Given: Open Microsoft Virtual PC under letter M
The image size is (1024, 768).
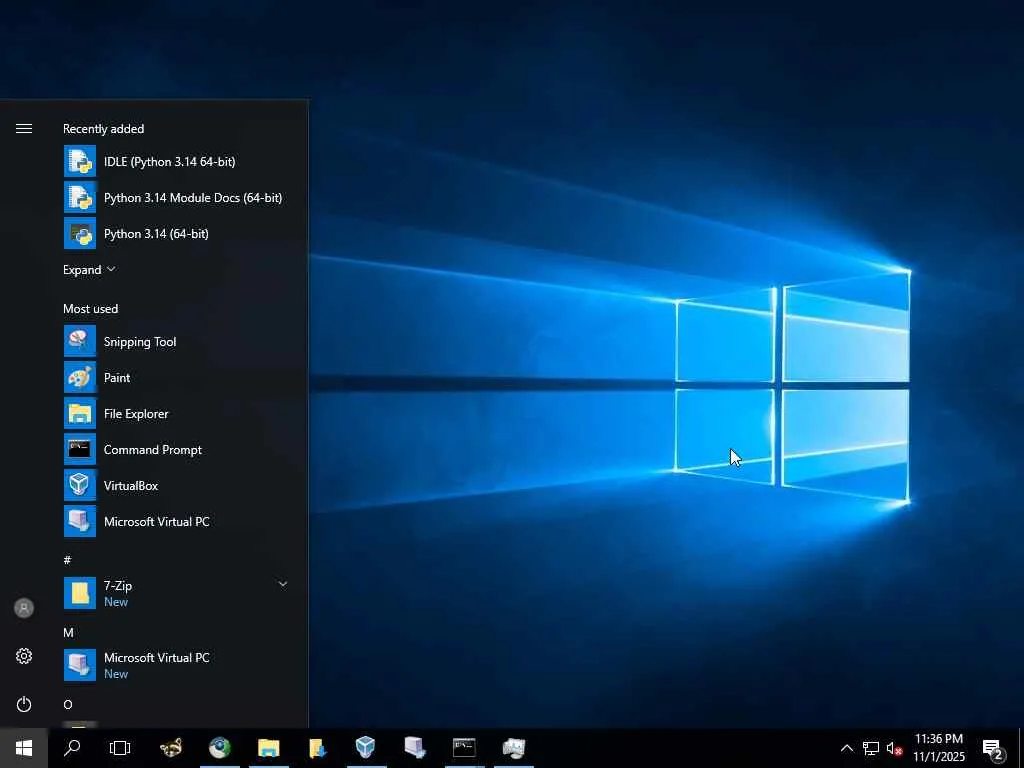Looking at the screenshot, I should coord(177,665).
